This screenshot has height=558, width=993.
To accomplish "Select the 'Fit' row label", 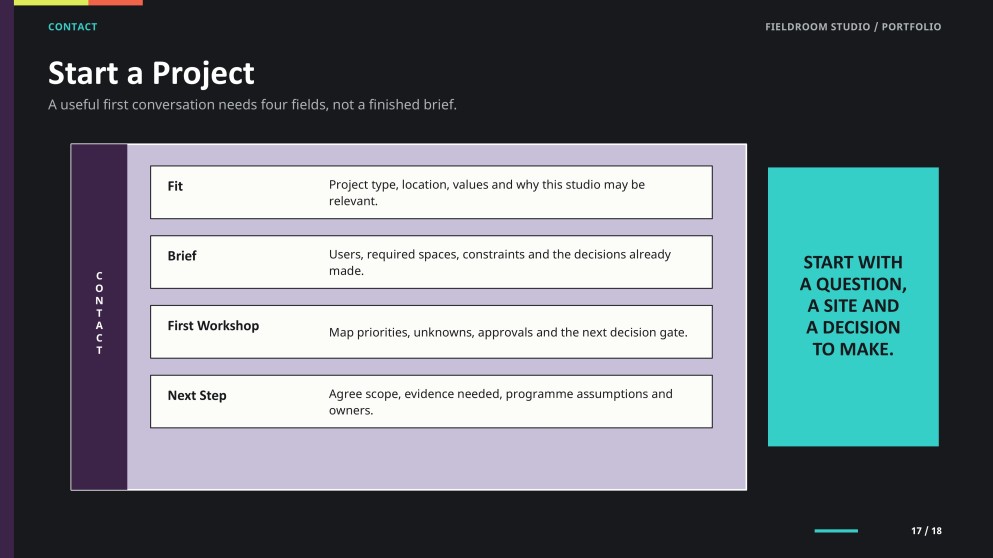I will (x=175, y=186).
